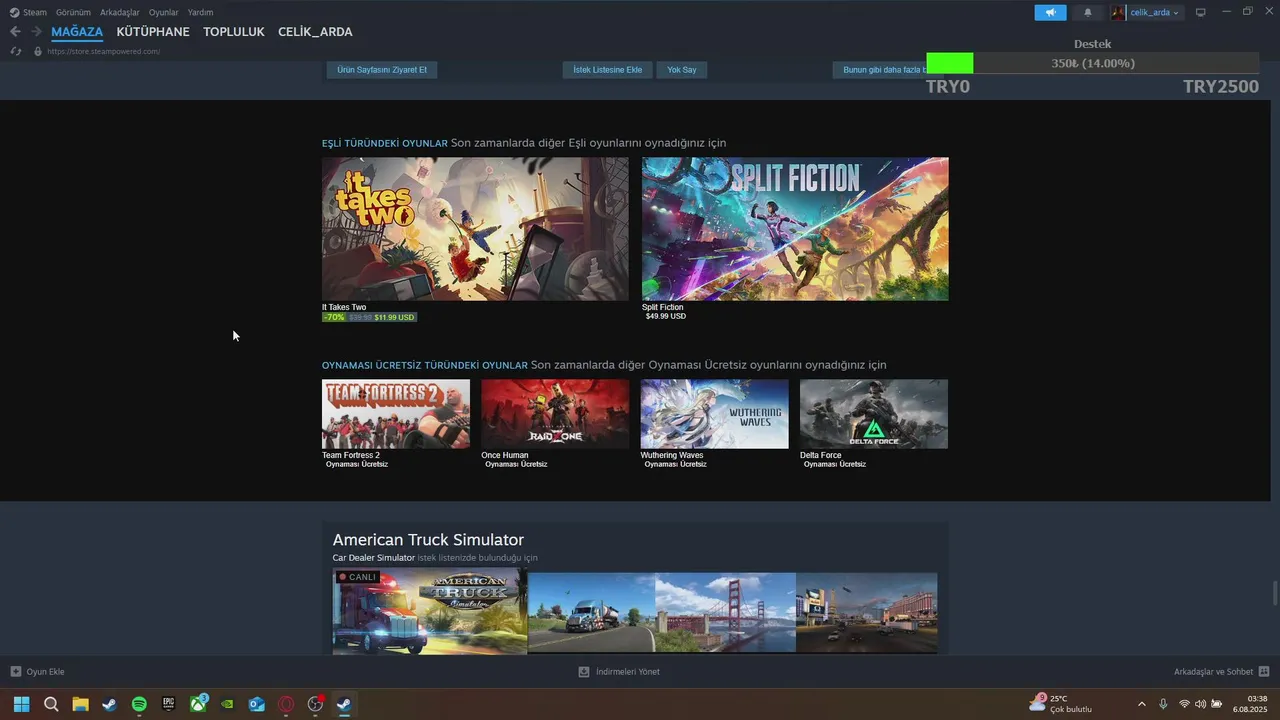Launch Epic Games from the taskbar

tap(169, 704)
